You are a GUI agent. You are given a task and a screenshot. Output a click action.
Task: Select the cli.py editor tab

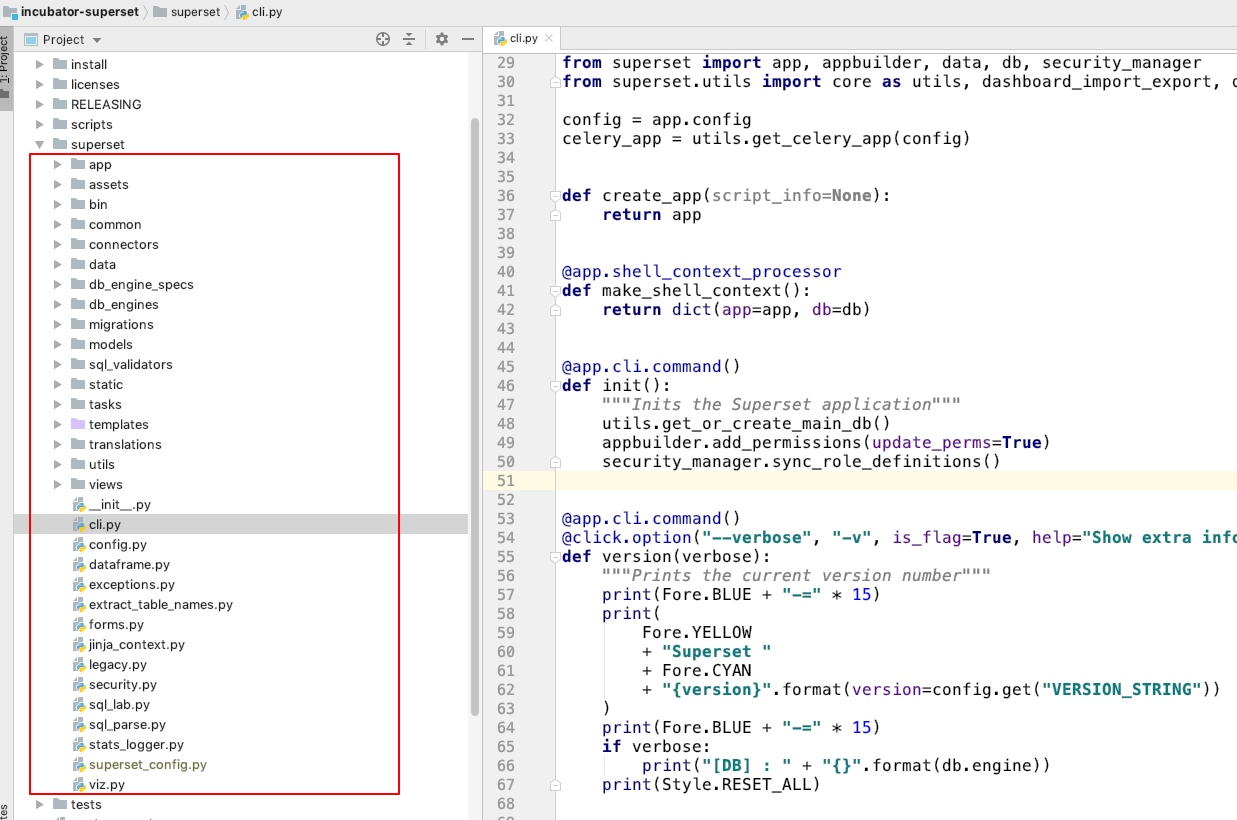[x=523, y=38]
